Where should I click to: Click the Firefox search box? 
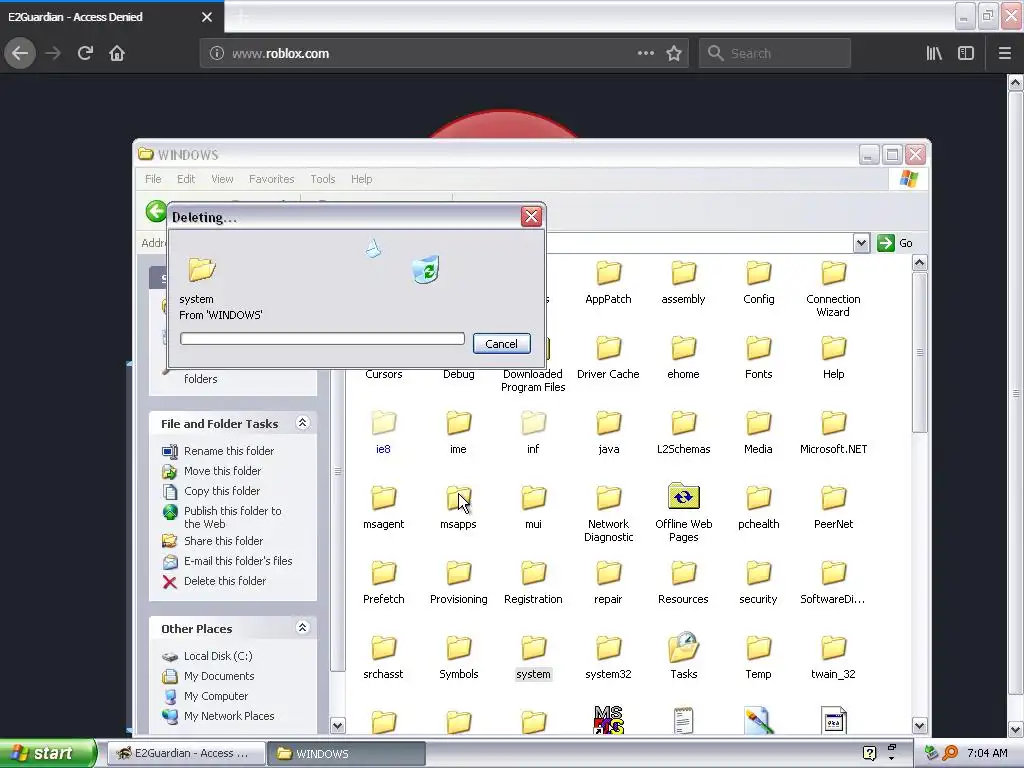tap(775, 54)
